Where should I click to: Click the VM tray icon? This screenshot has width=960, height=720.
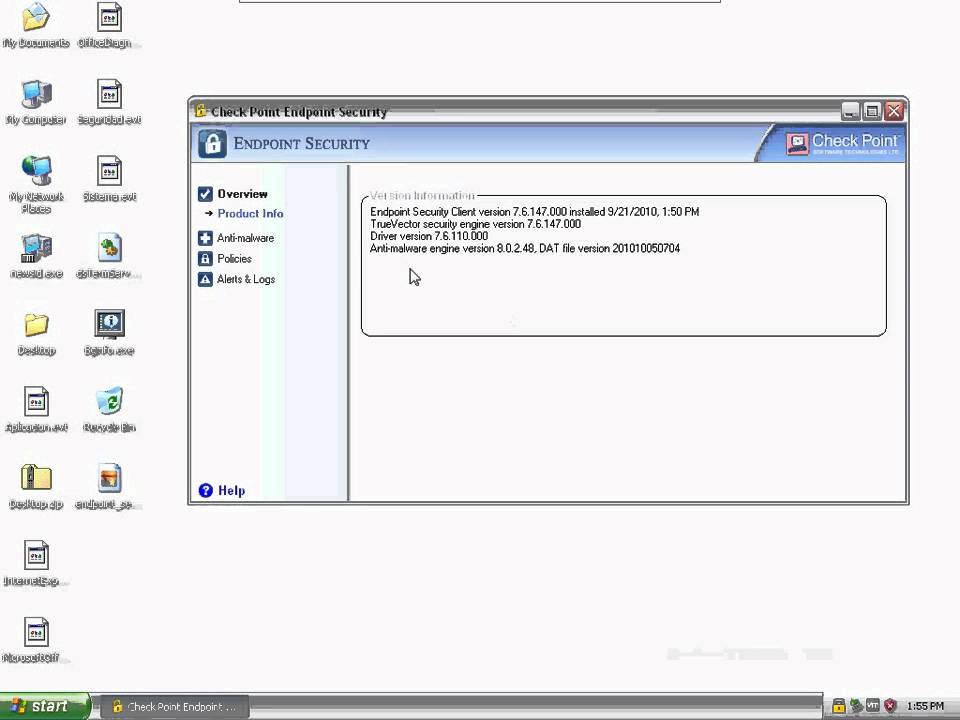click(872, 706)
